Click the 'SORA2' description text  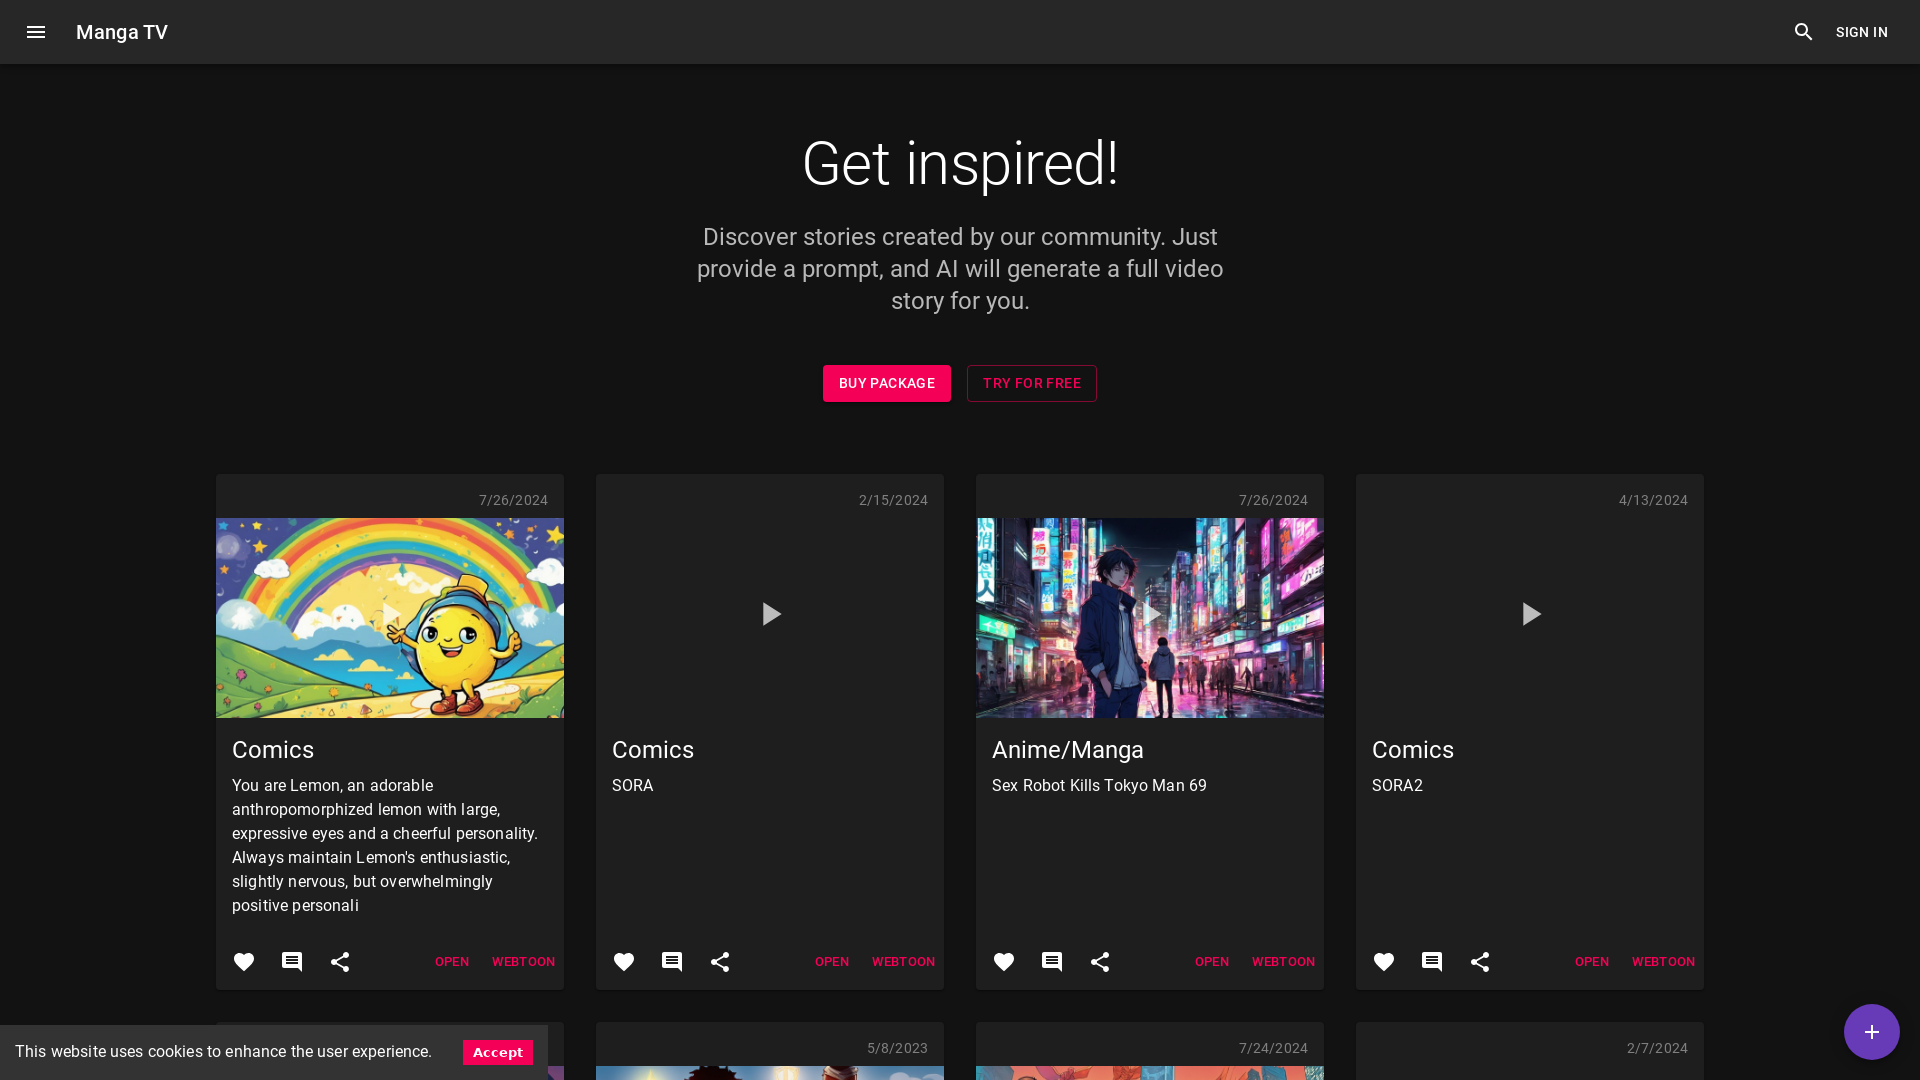(x=1397, y=786)
